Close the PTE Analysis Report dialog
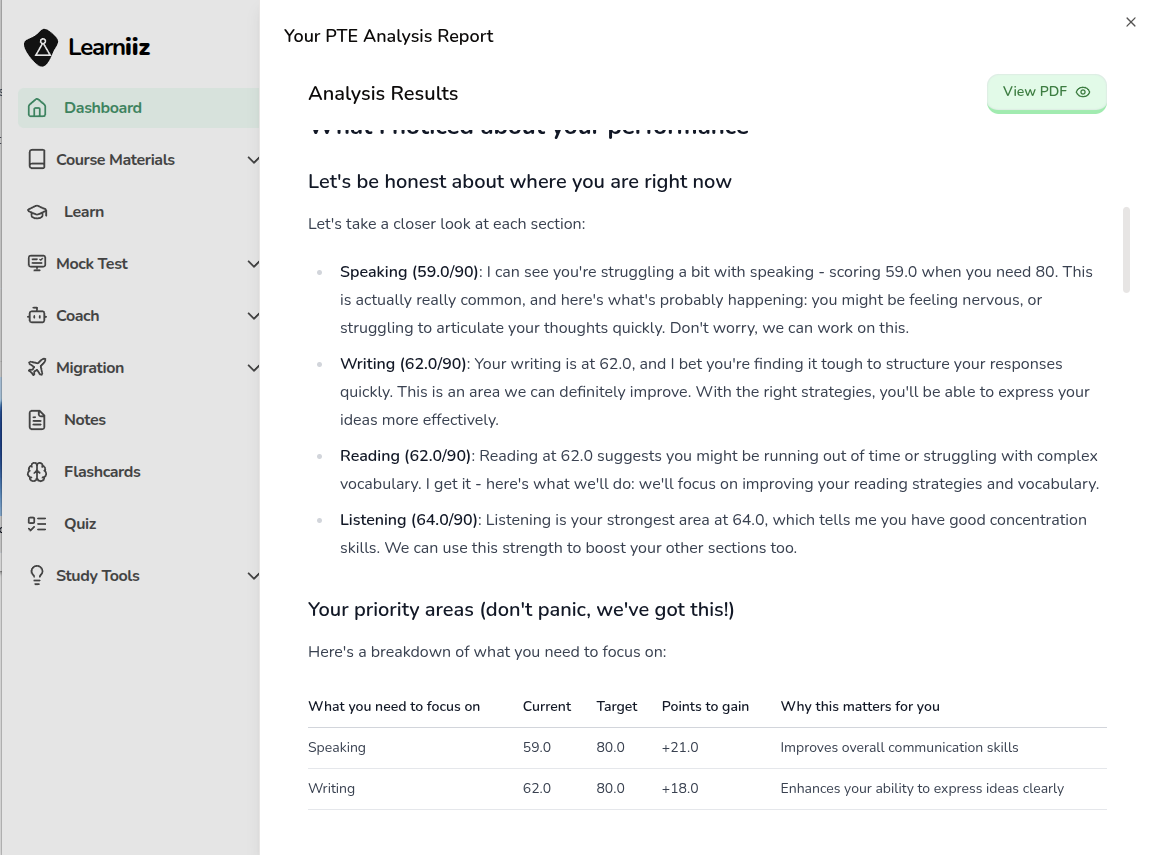Image resolution: width=1154 pixels, height=855 pixels. click(x=1131, y=21)
